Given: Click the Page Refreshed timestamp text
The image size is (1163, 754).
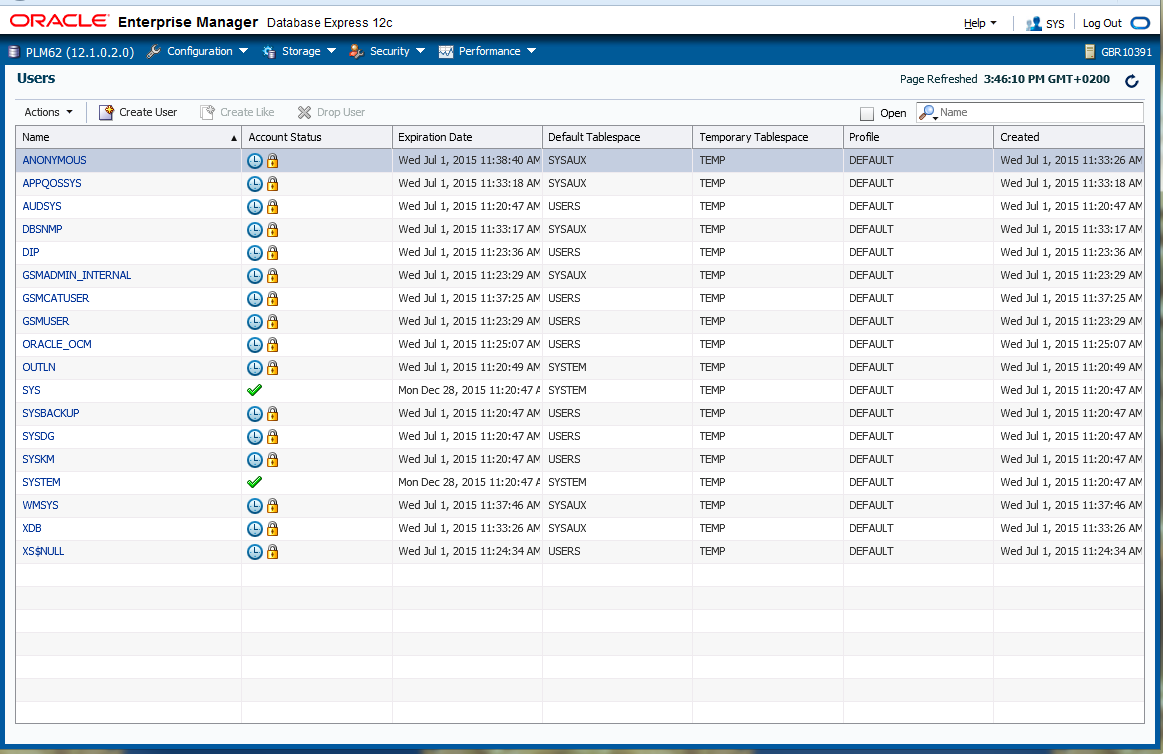Looking at the screenshot, I should 1005,79.
